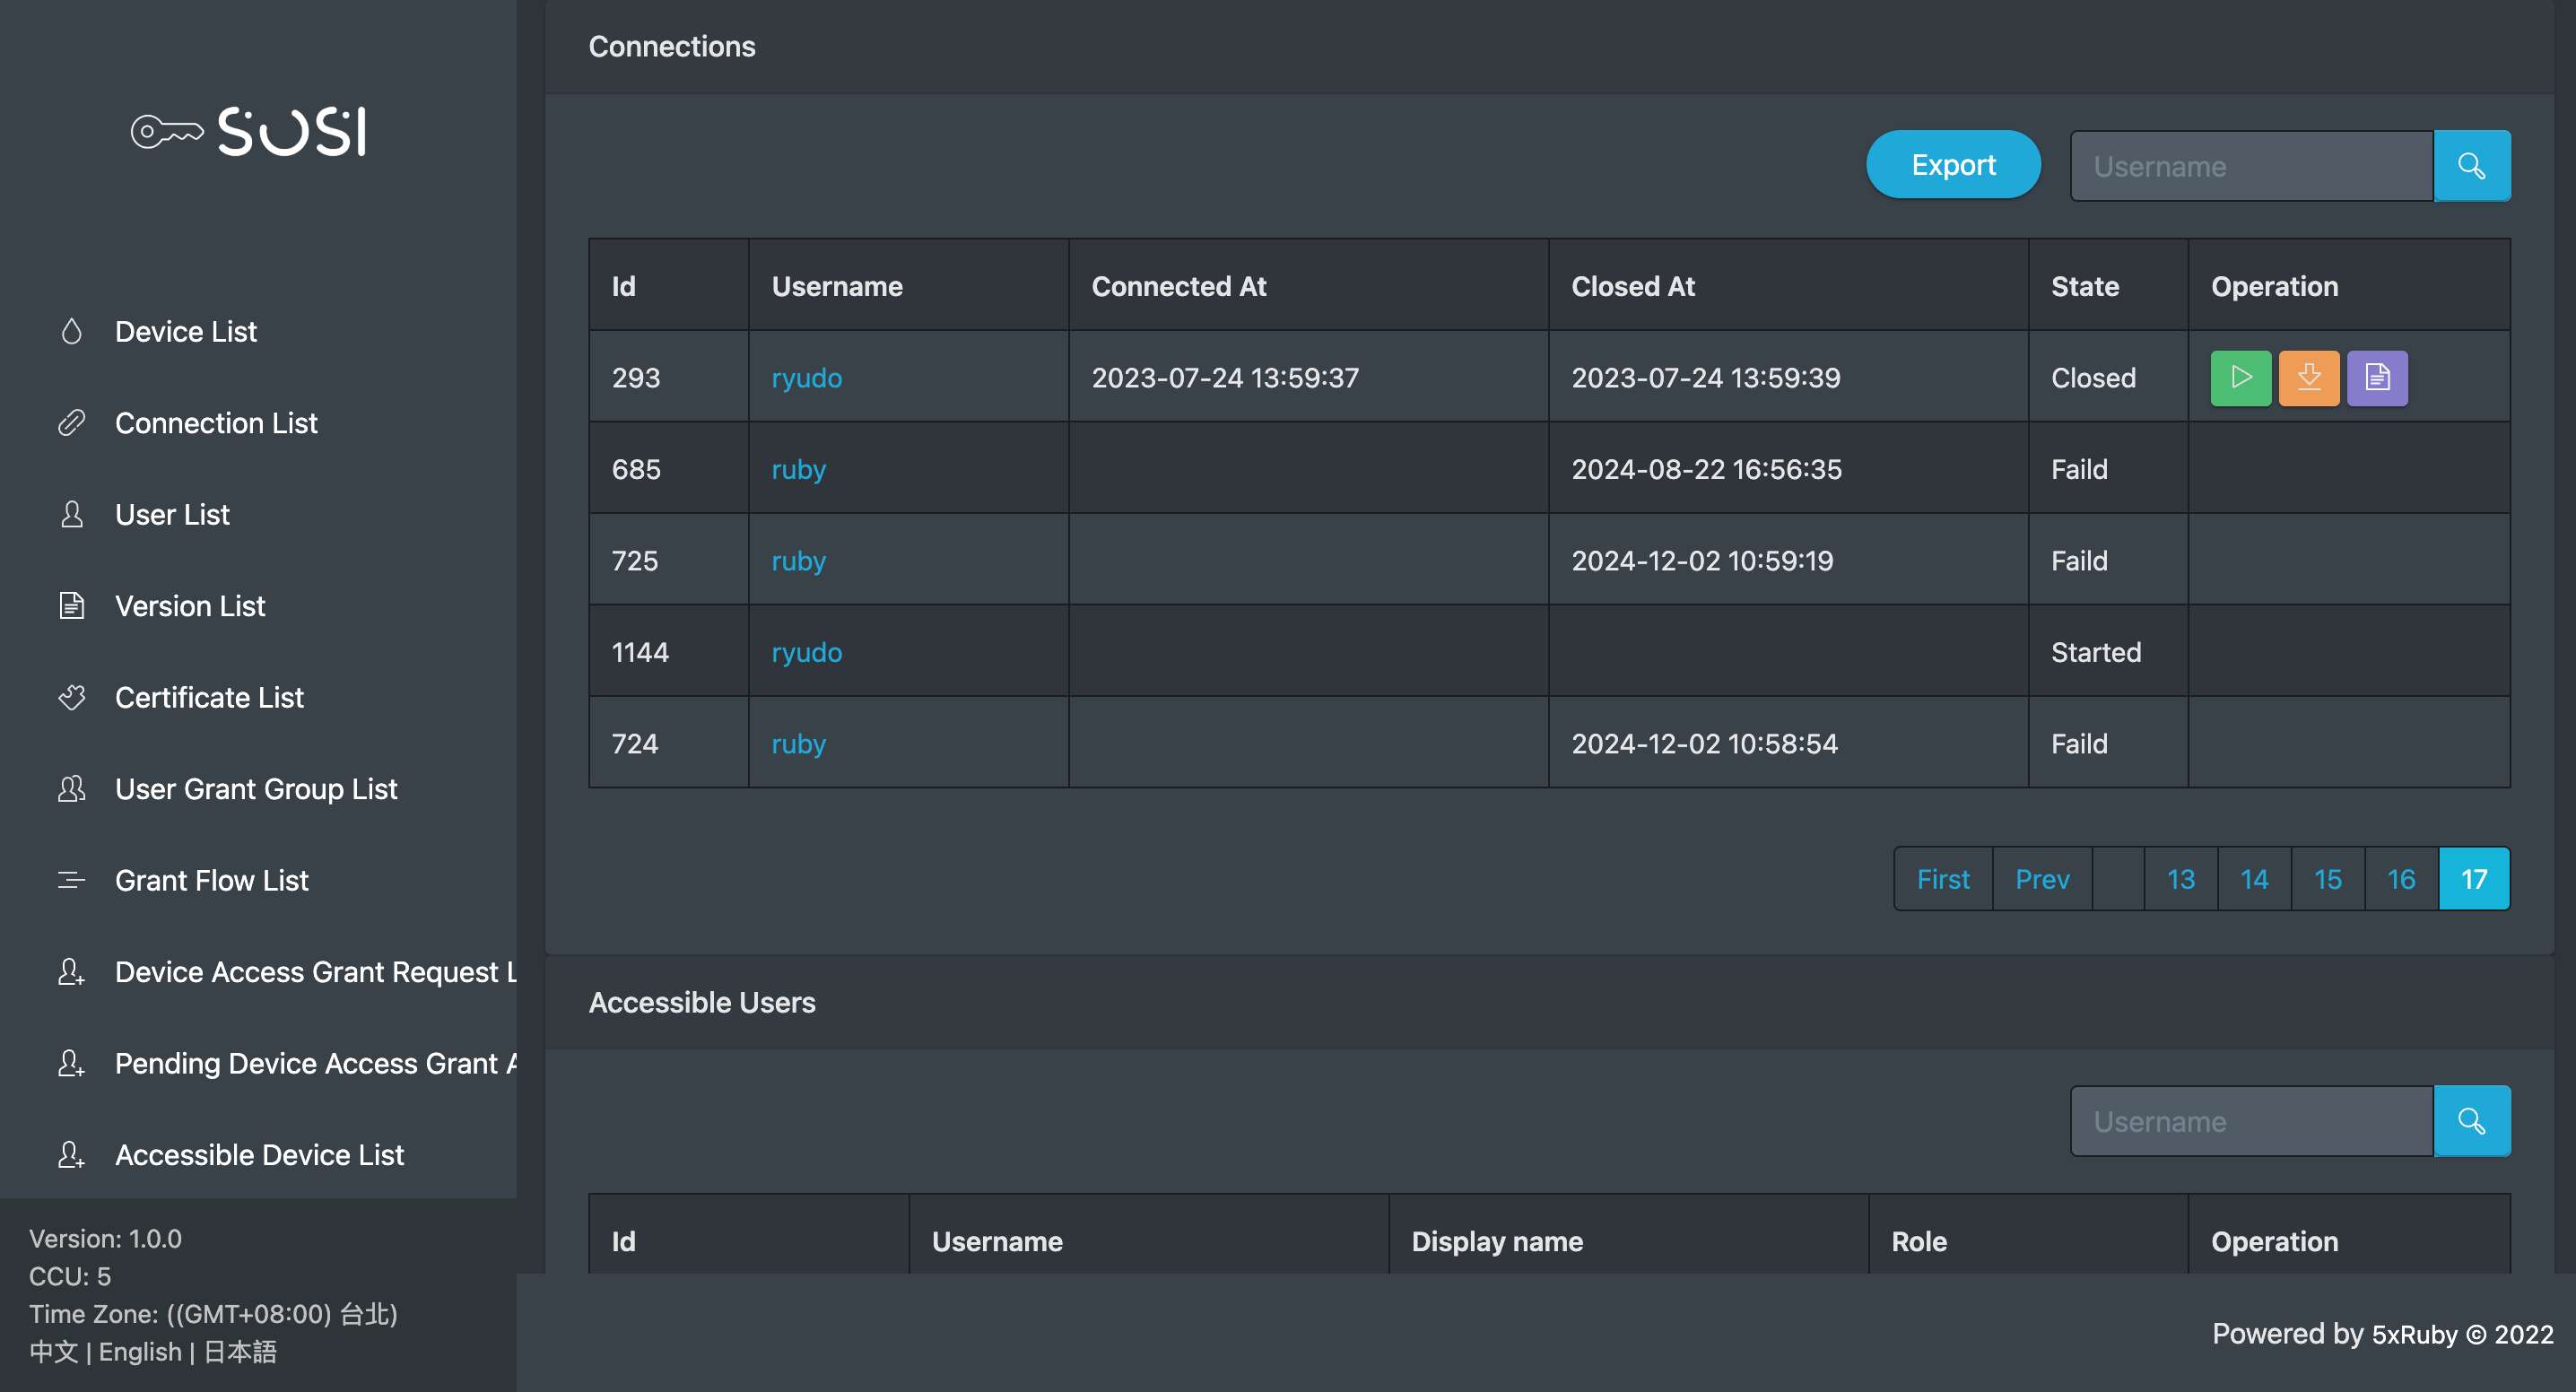Open the ryudo user link in row 293
The image size is (2576, 1392).
tap(806, 378)
